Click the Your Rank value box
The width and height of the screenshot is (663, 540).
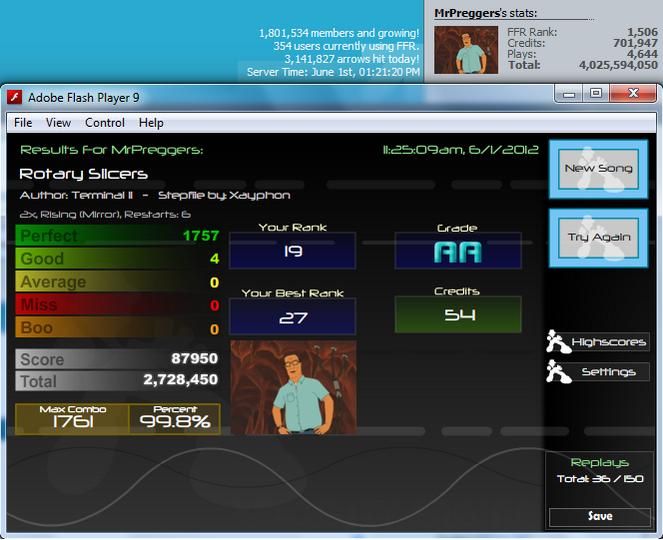click(x=293, y=251)
